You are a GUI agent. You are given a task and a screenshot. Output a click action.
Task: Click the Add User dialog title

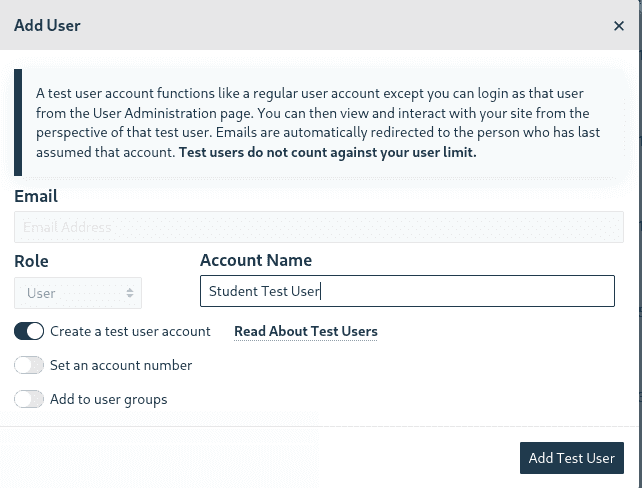click(47, 25)
